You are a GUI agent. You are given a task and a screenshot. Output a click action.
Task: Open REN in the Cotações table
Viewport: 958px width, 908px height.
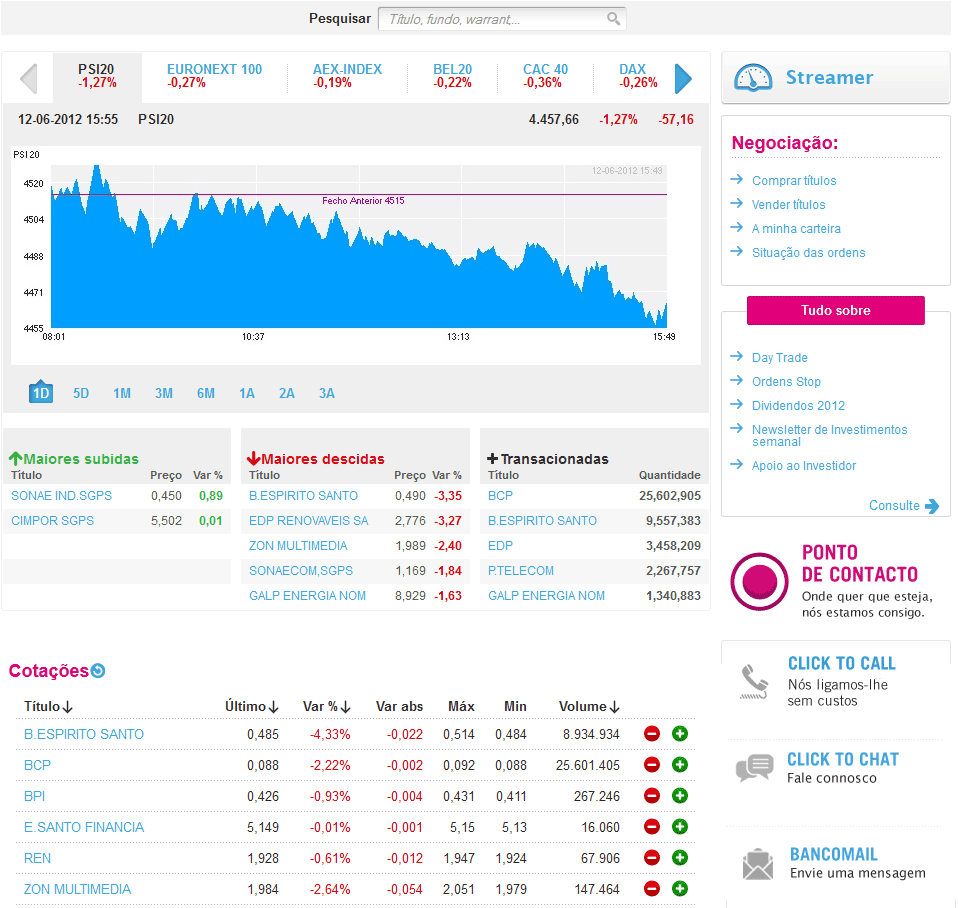37,858
